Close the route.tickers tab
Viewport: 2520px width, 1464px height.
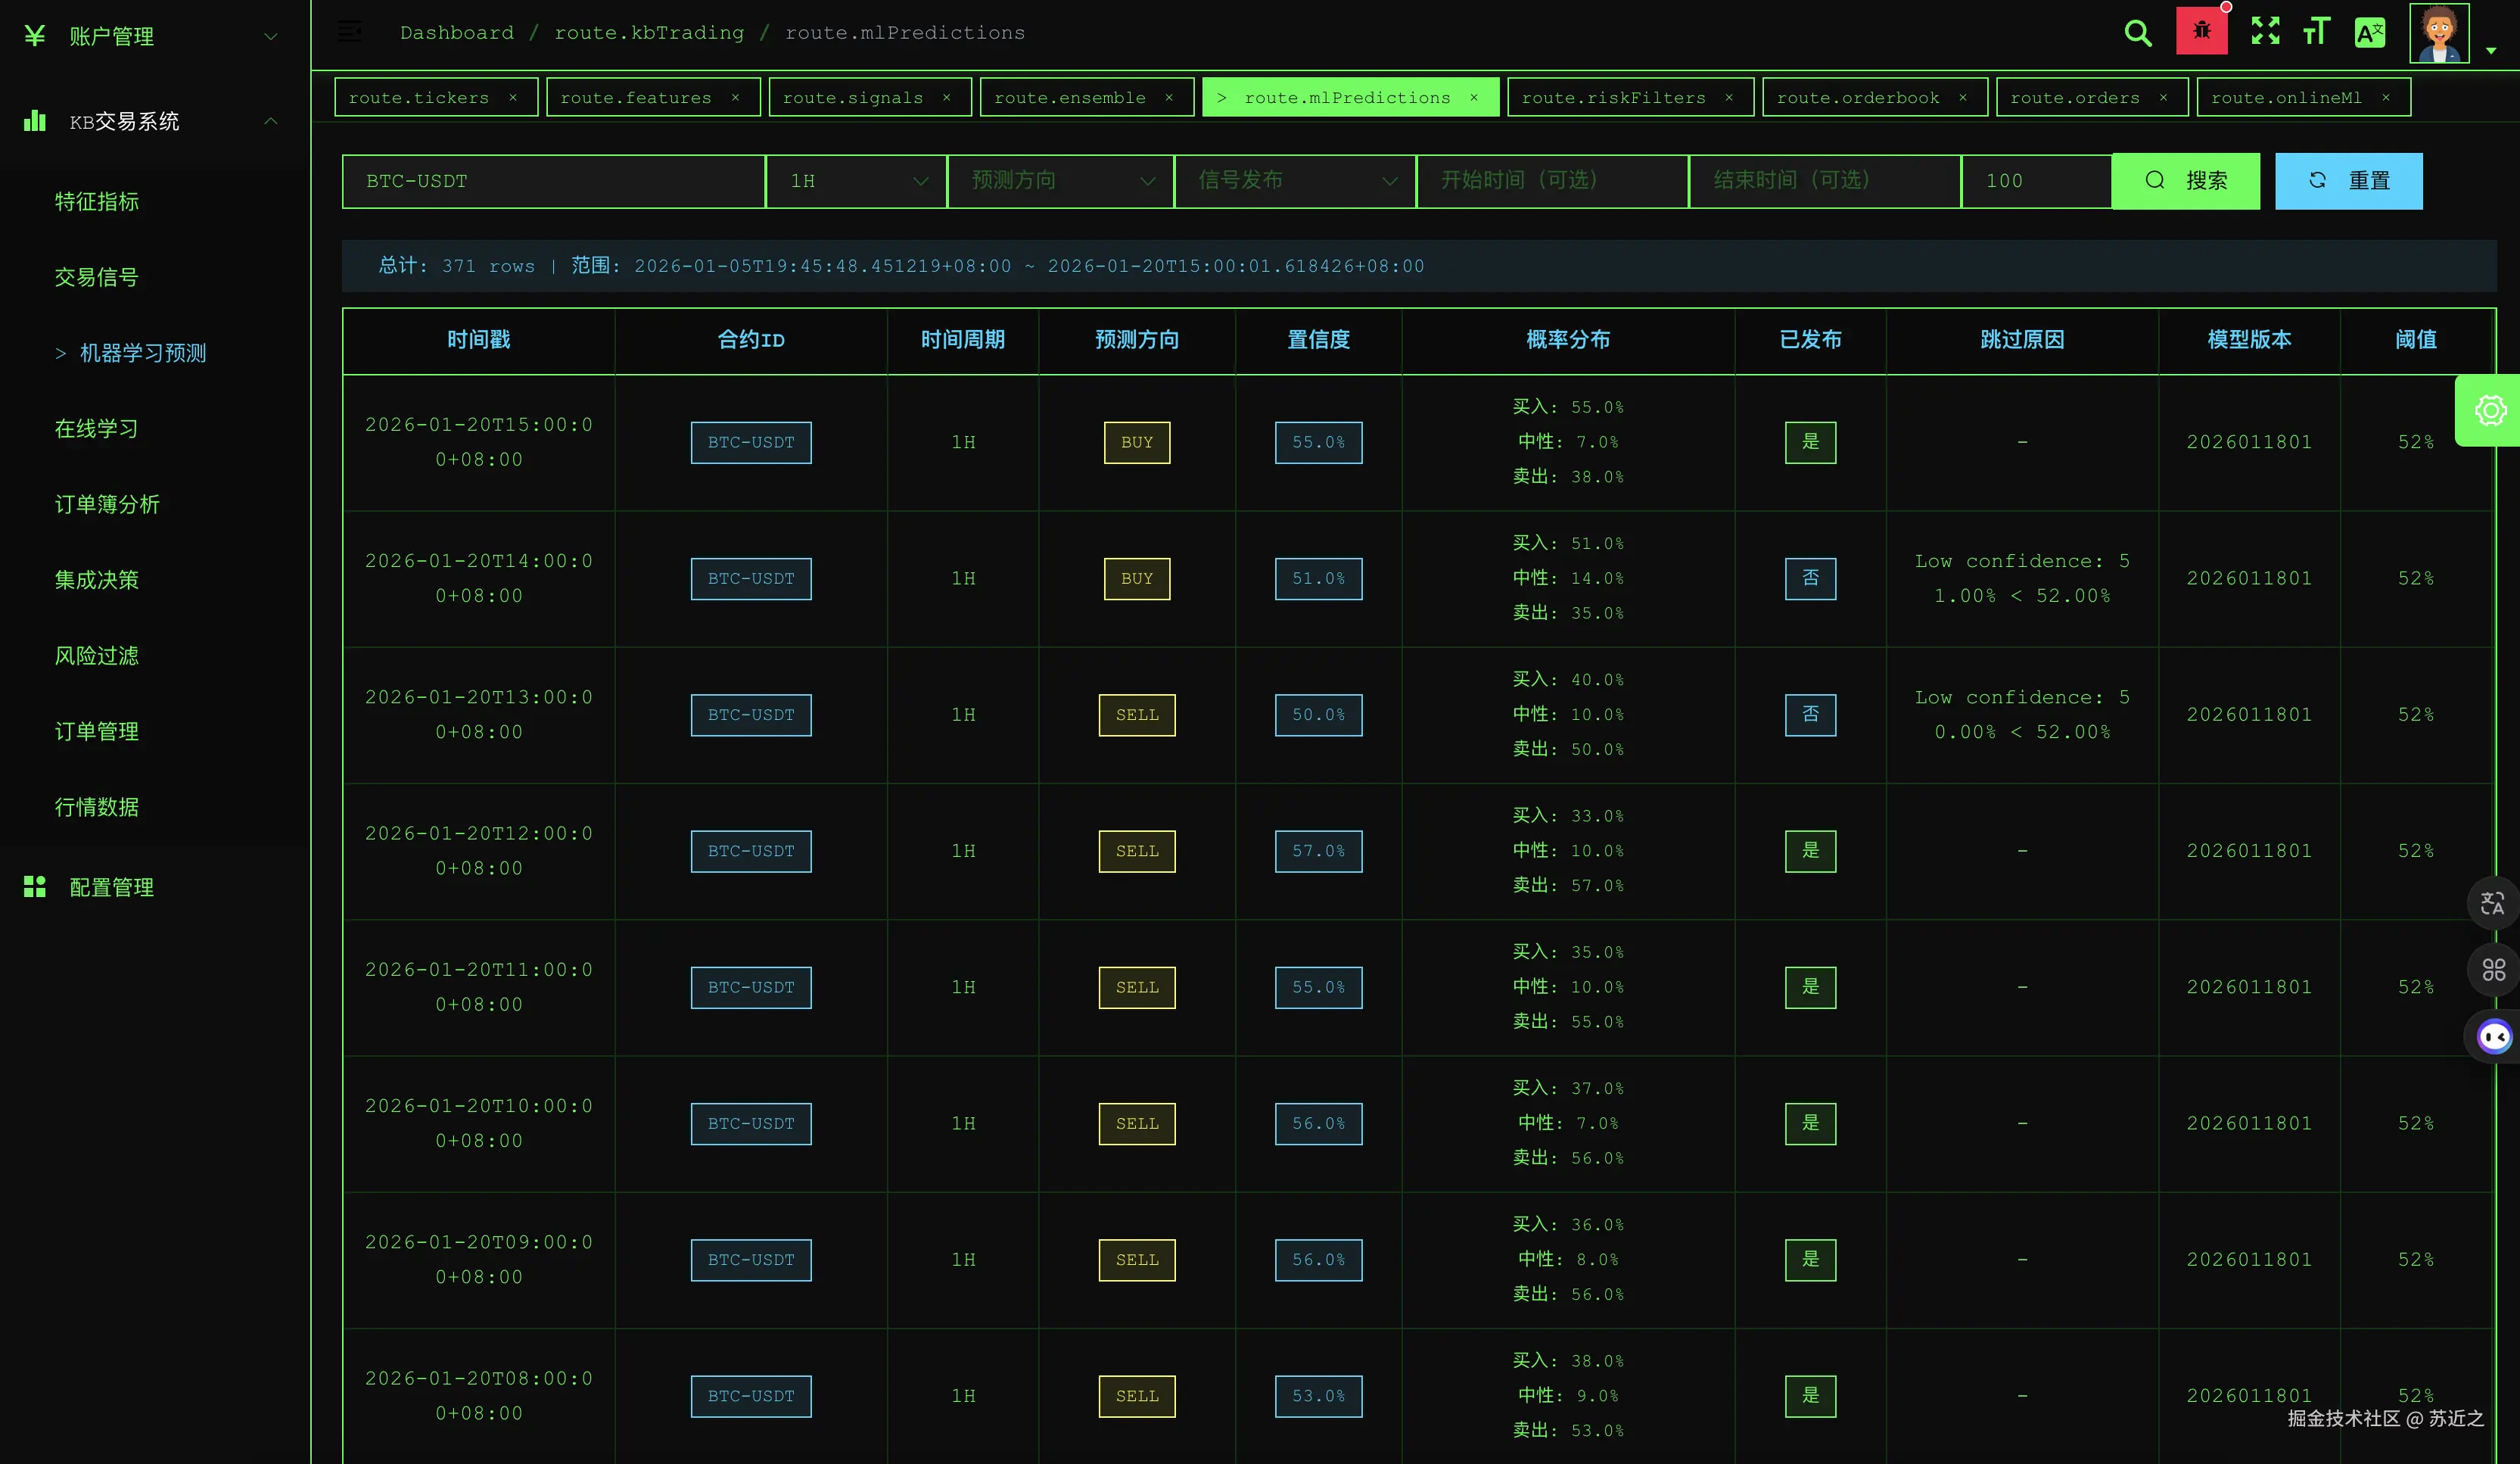pos(513,97)
